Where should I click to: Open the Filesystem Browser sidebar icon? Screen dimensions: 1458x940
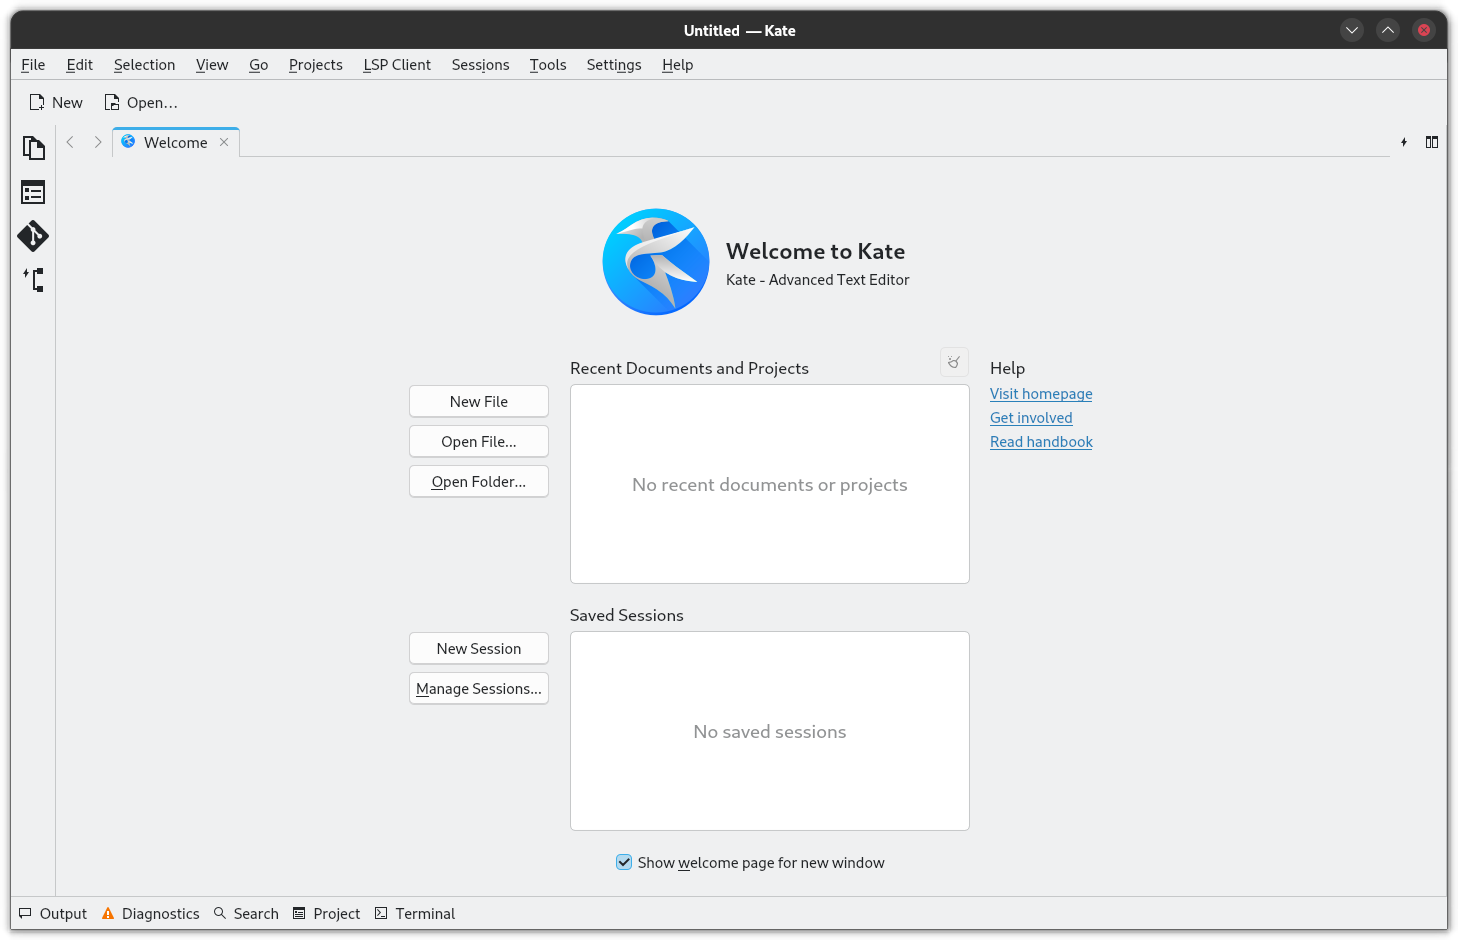tap(33, 192)
